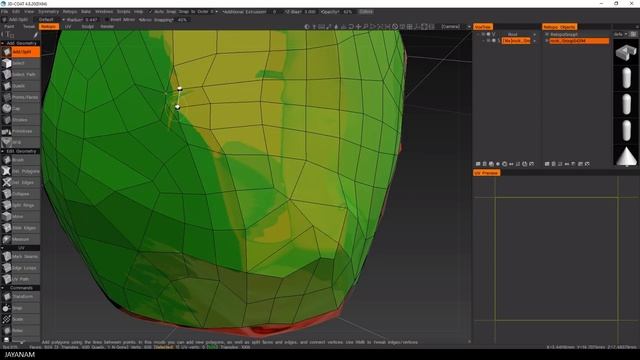Open the Windows menu
The image size is (640, 360).
(x=104, y=12)
